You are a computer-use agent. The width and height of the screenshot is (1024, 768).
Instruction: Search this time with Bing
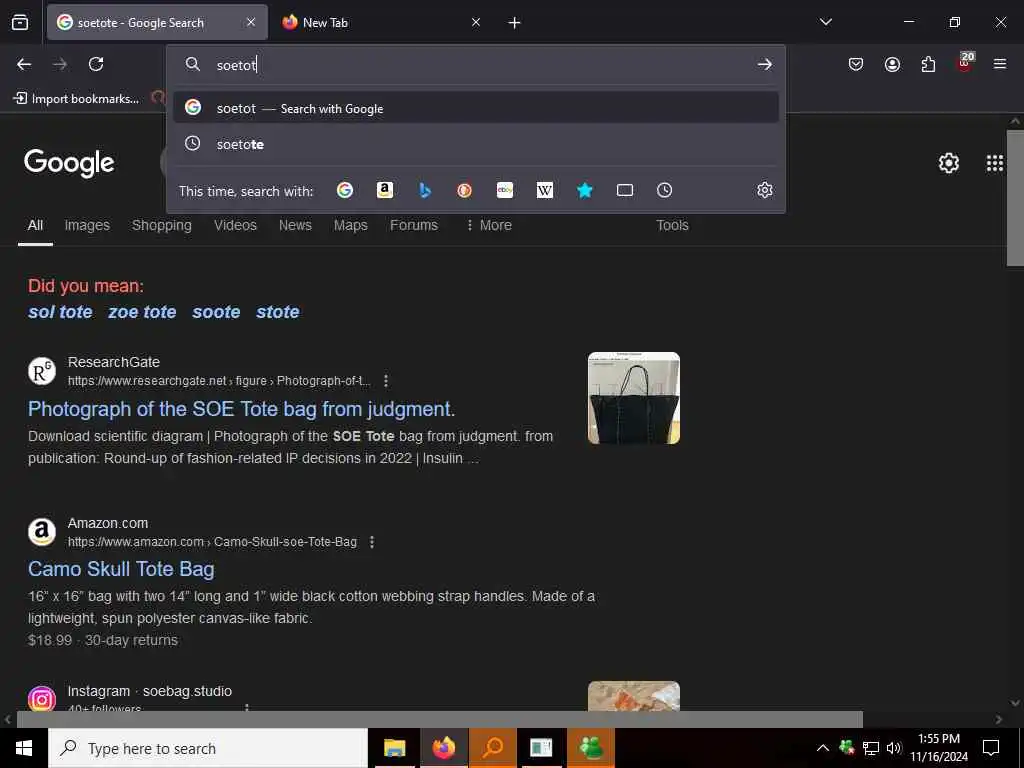tap(424, 190)
